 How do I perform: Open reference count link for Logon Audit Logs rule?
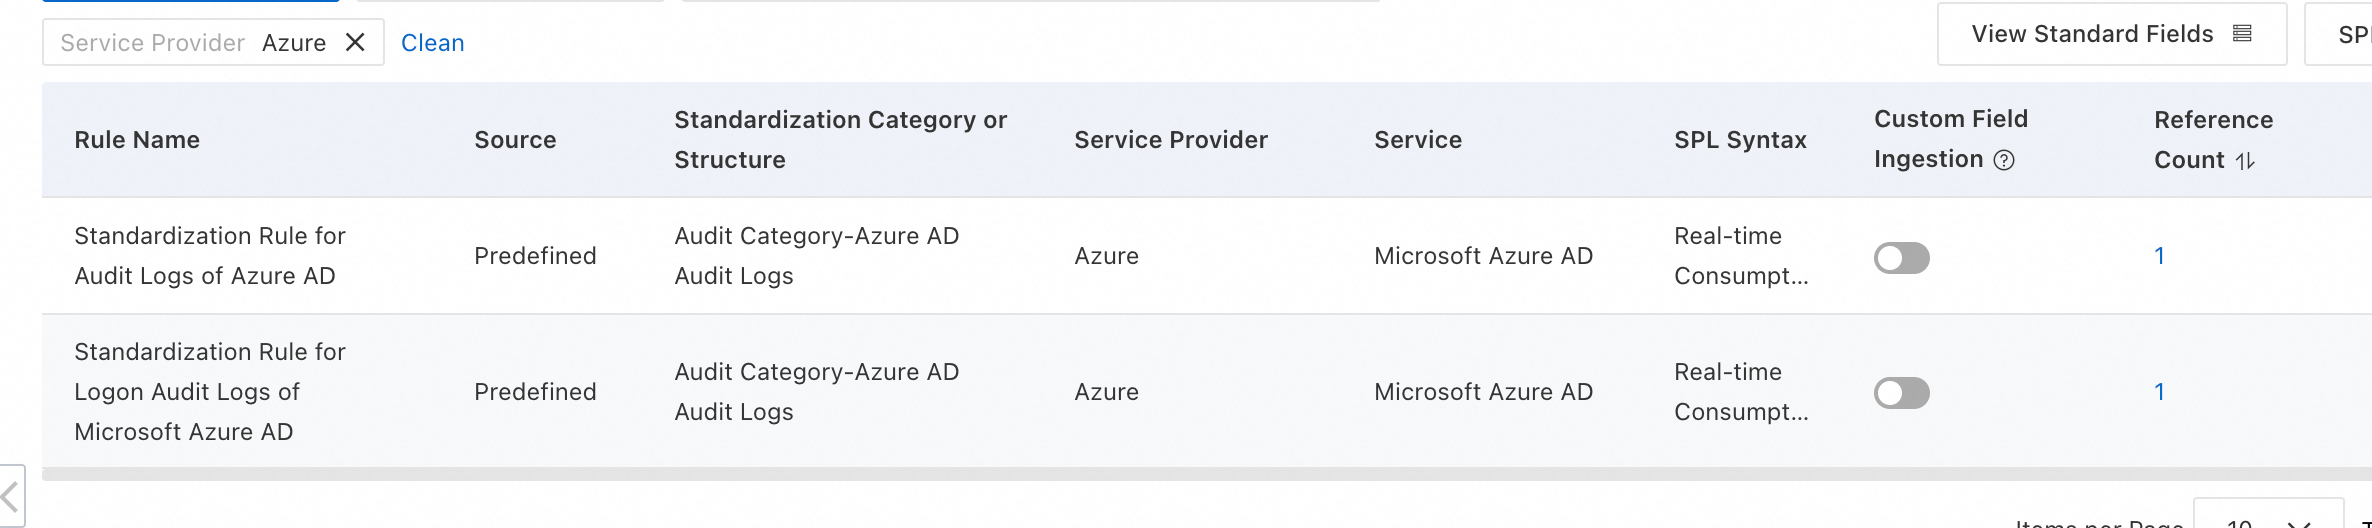pos(2159,392)
